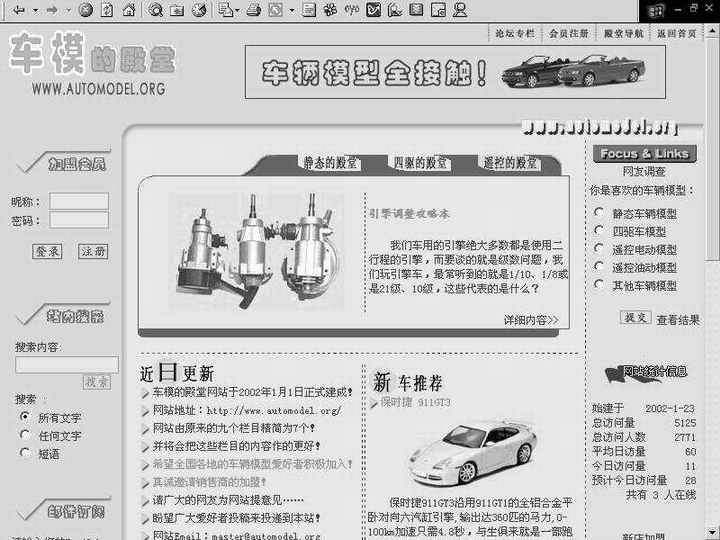Image resolution: width=720 pixels, height=540 pixels.
Task: Click the 车辆模型全接触 banner ad
Action: tap(455, 72)
